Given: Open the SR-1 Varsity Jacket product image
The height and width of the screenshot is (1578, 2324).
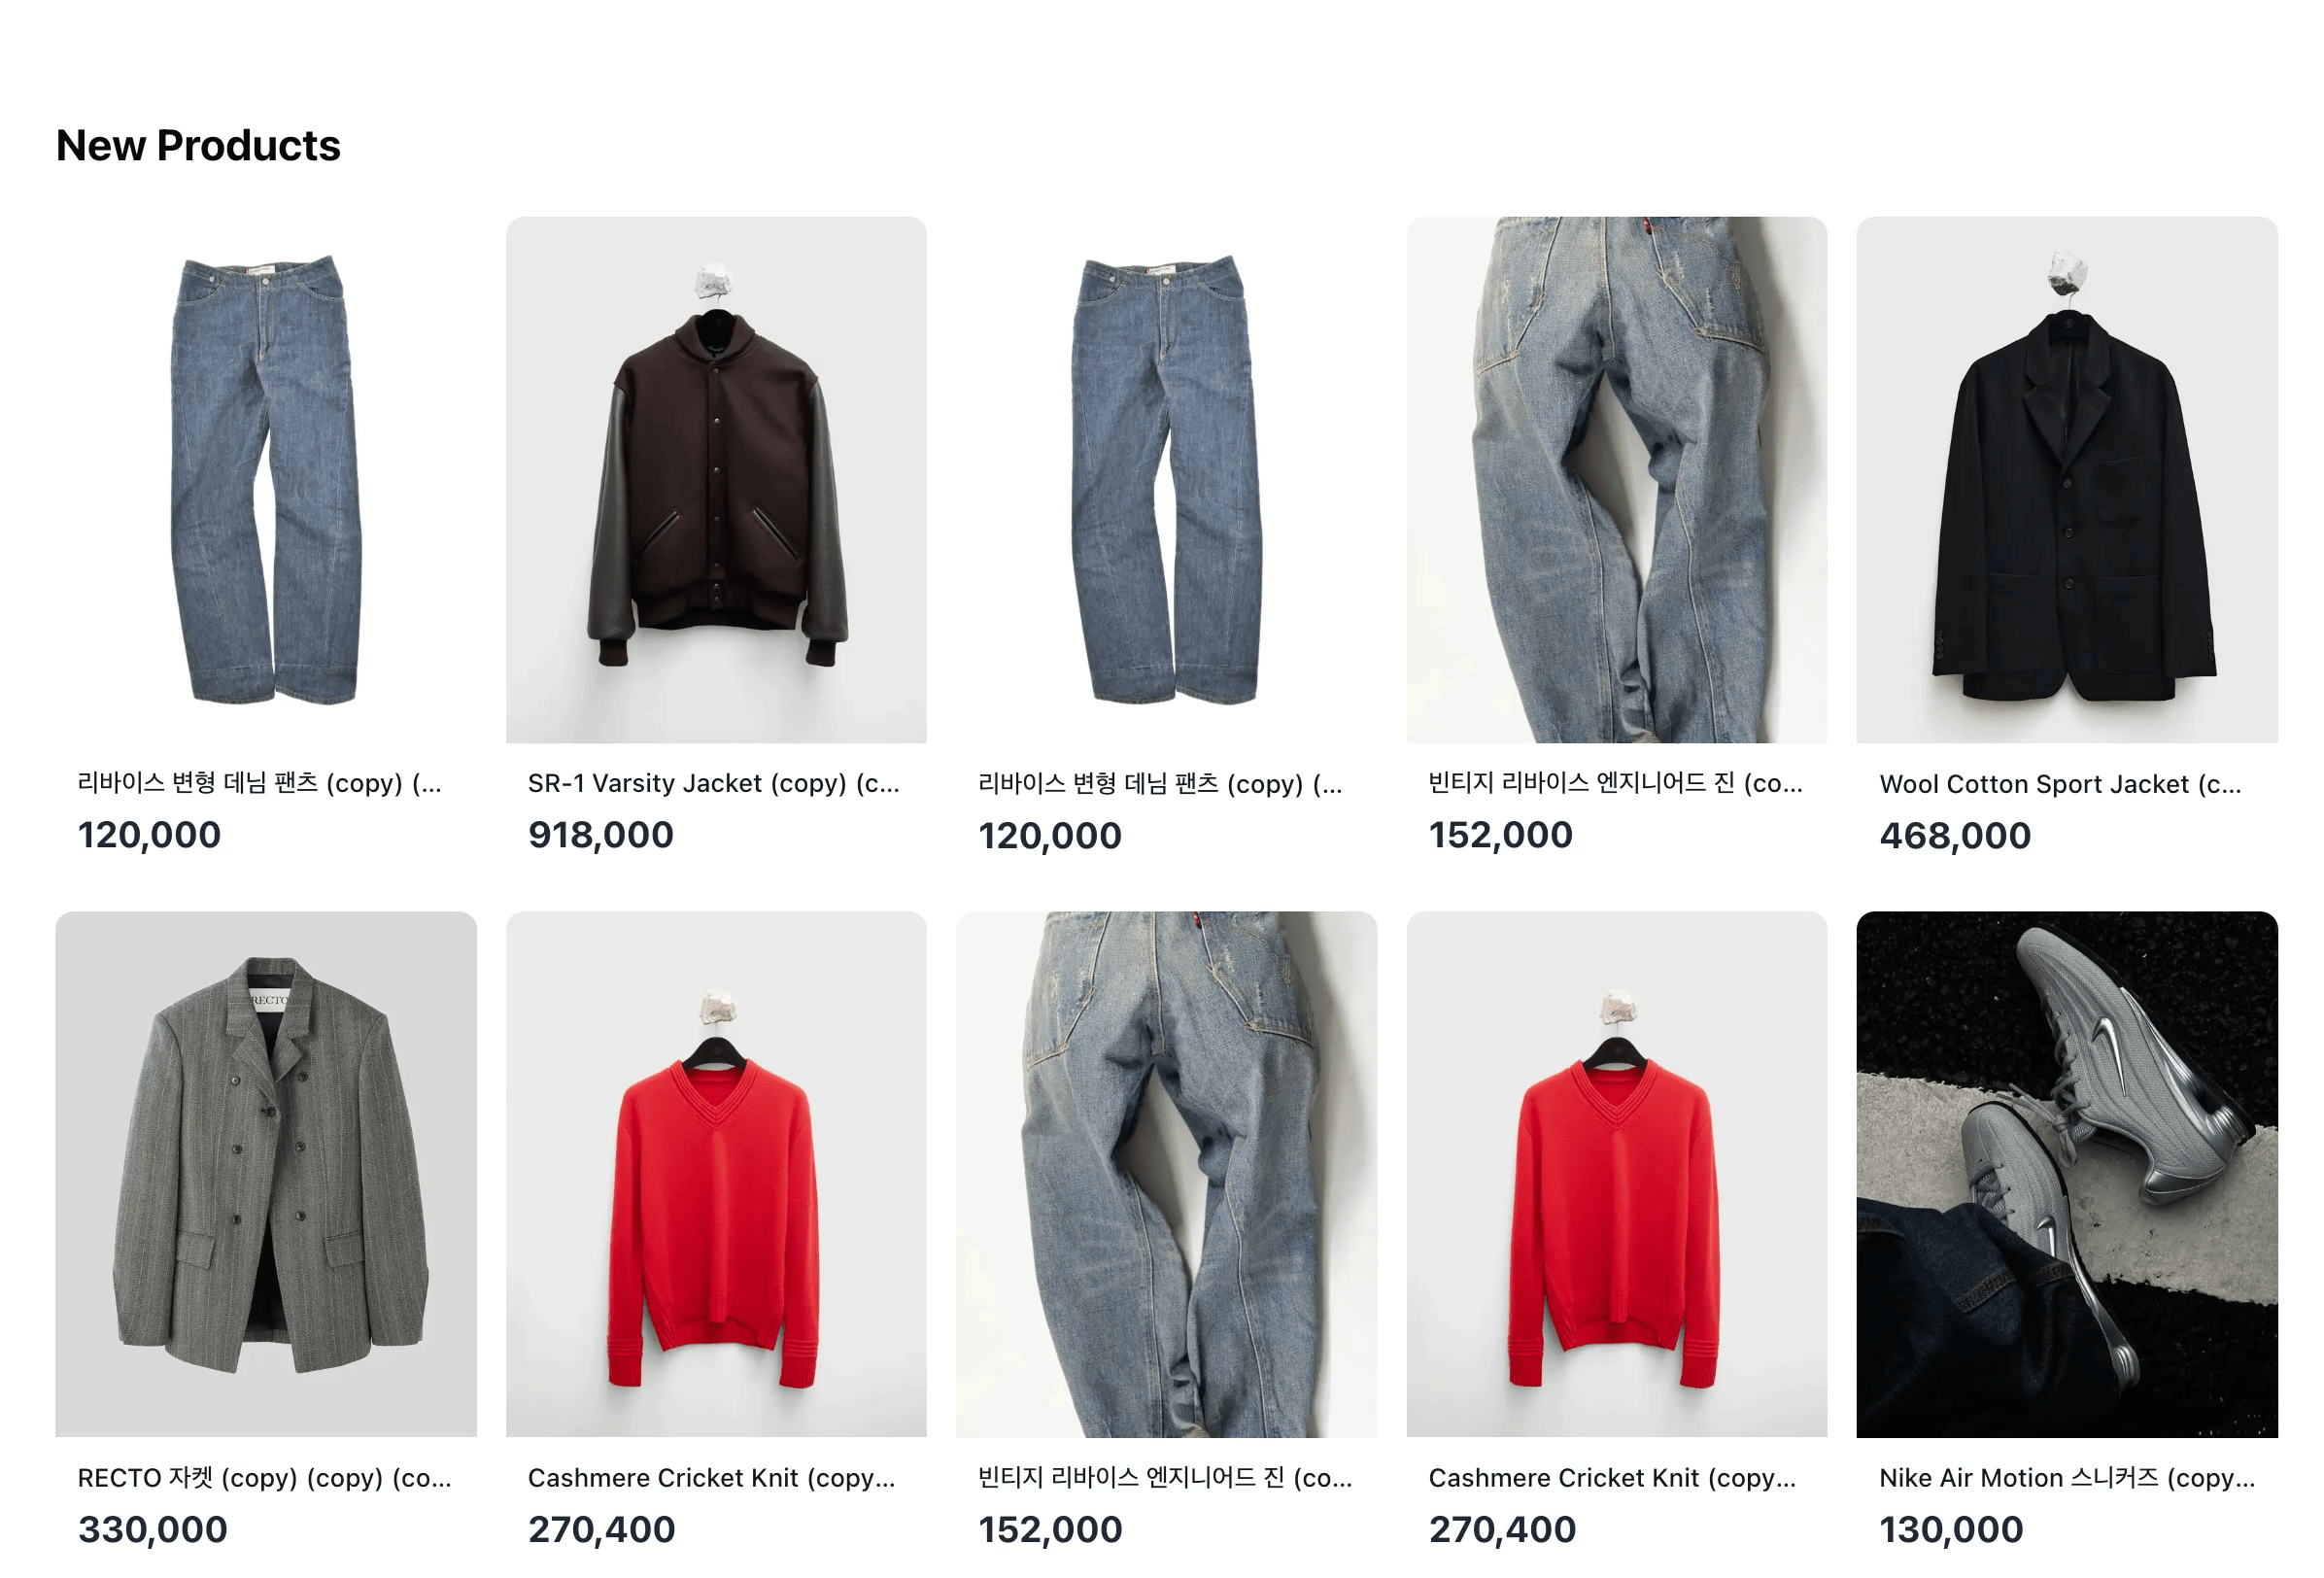Looking at the screenshot, I should tap(716, 479).
